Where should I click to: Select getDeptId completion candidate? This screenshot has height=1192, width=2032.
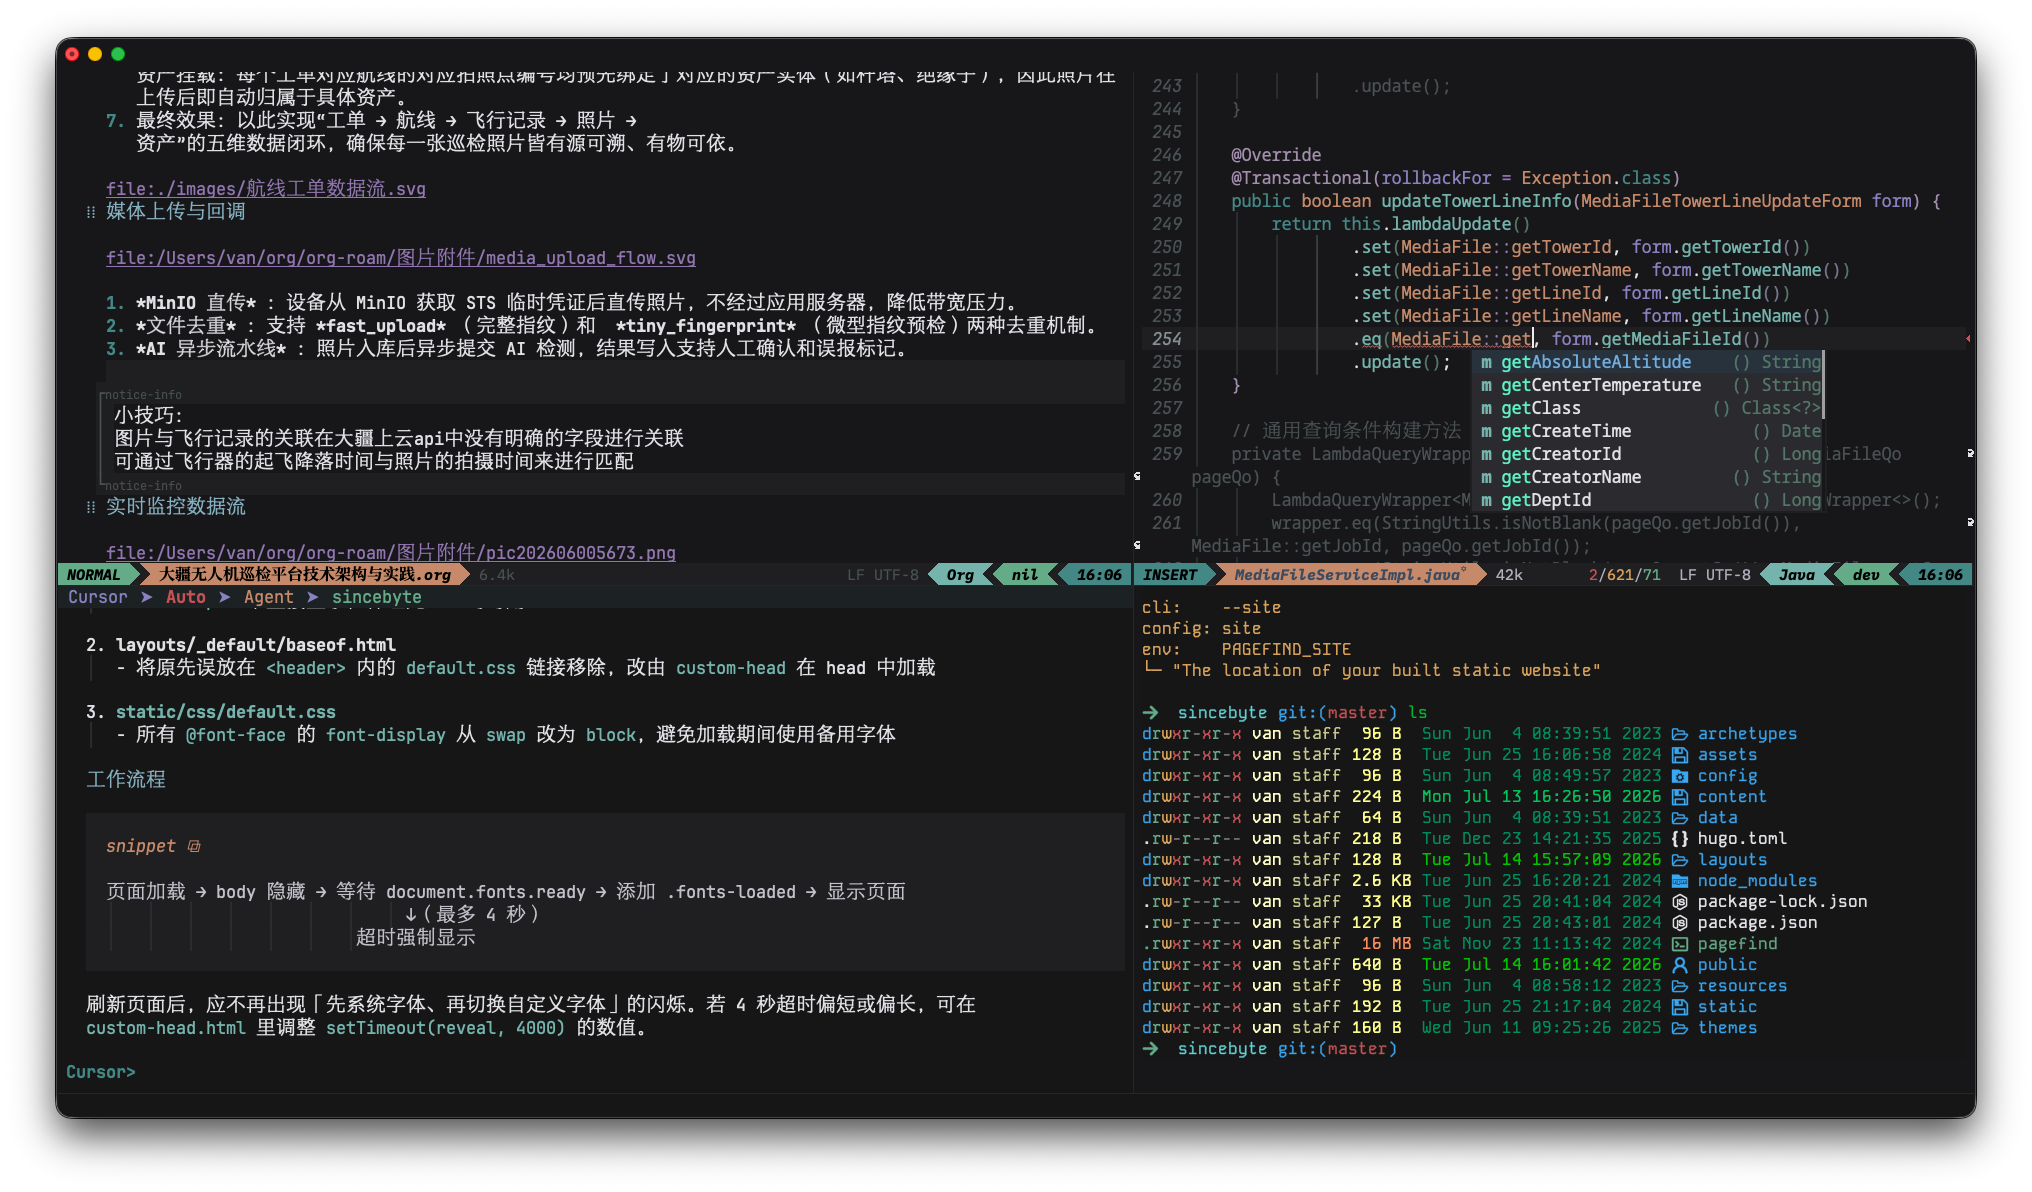tap(1649, 500)
